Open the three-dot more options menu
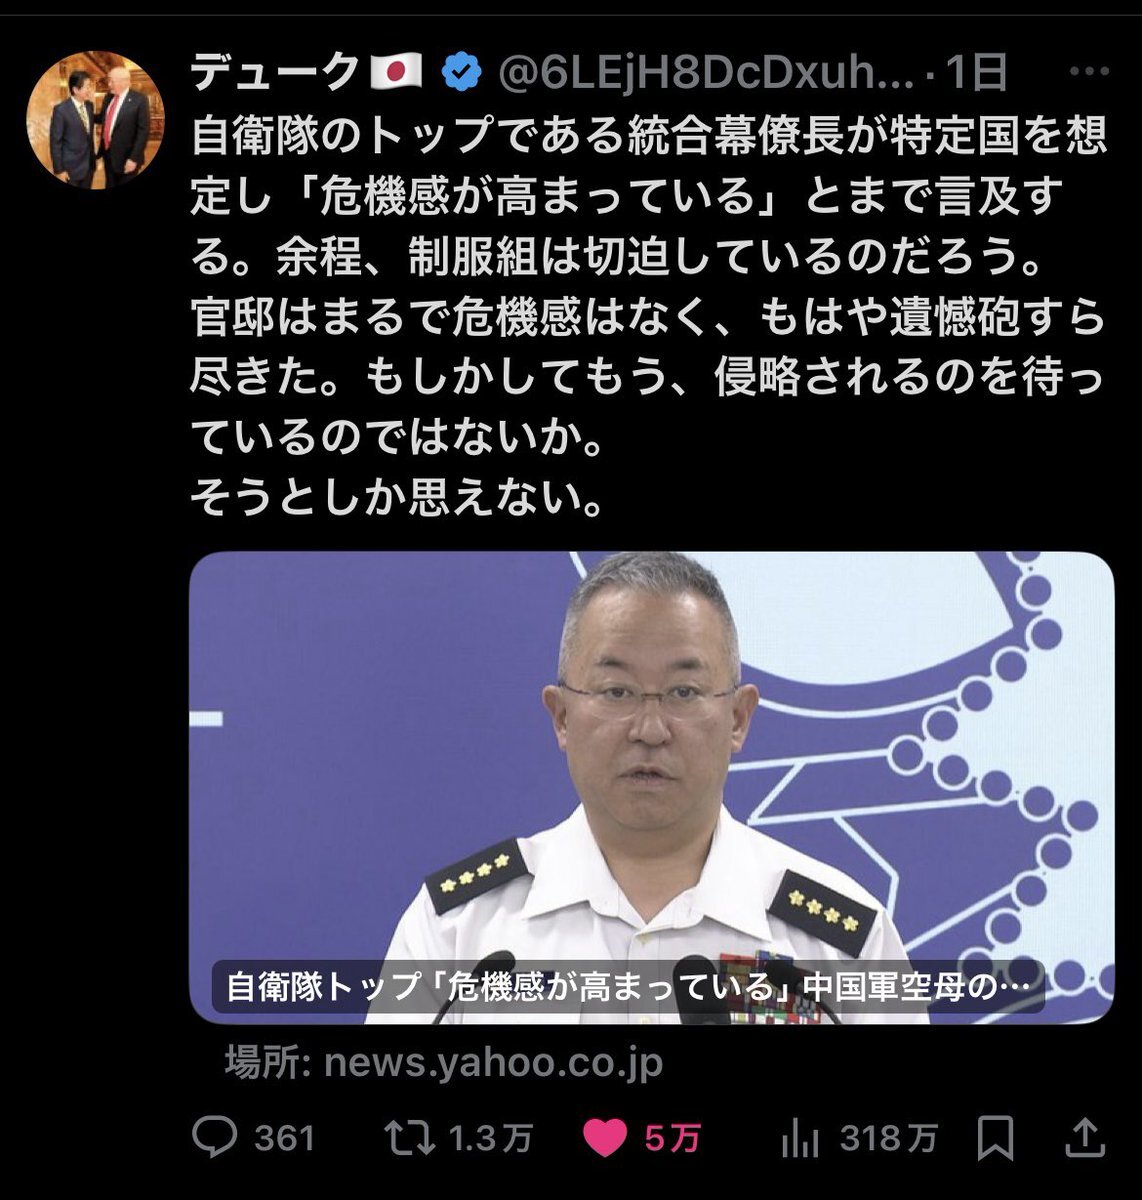The height and width of the screenshot is (1200, 1142). point(1089,72)
